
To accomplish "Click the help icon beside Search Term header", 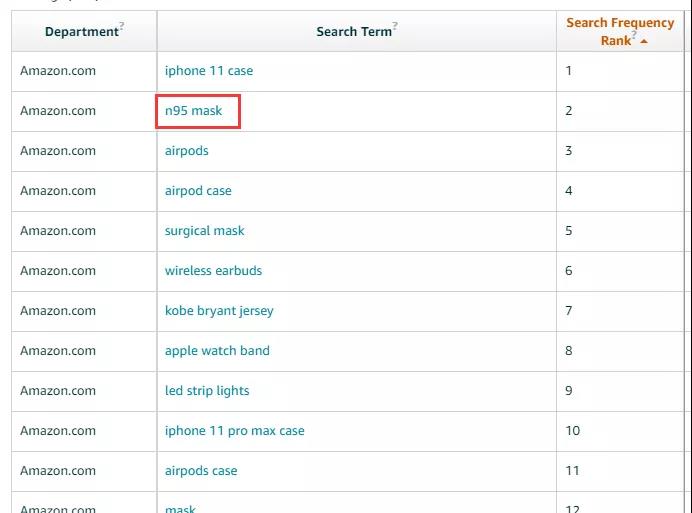I will 395,26.
